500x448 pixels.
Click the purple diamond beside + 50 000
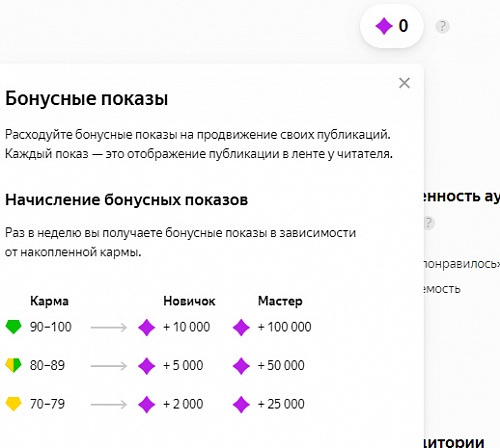(241, 366)
